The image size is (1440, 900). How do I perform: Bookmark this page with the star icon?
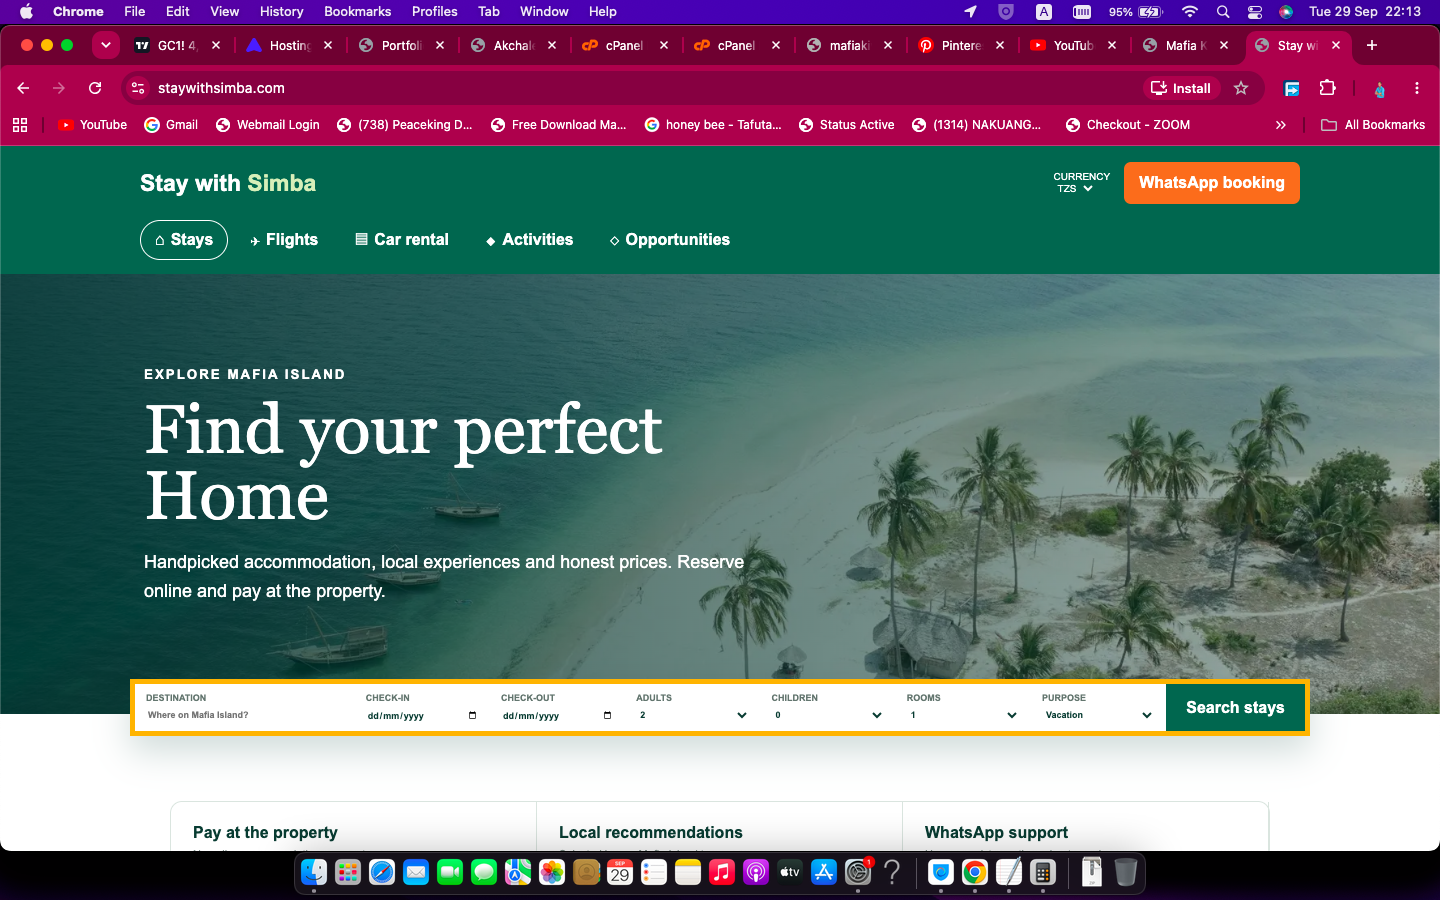pos(1241,88)
